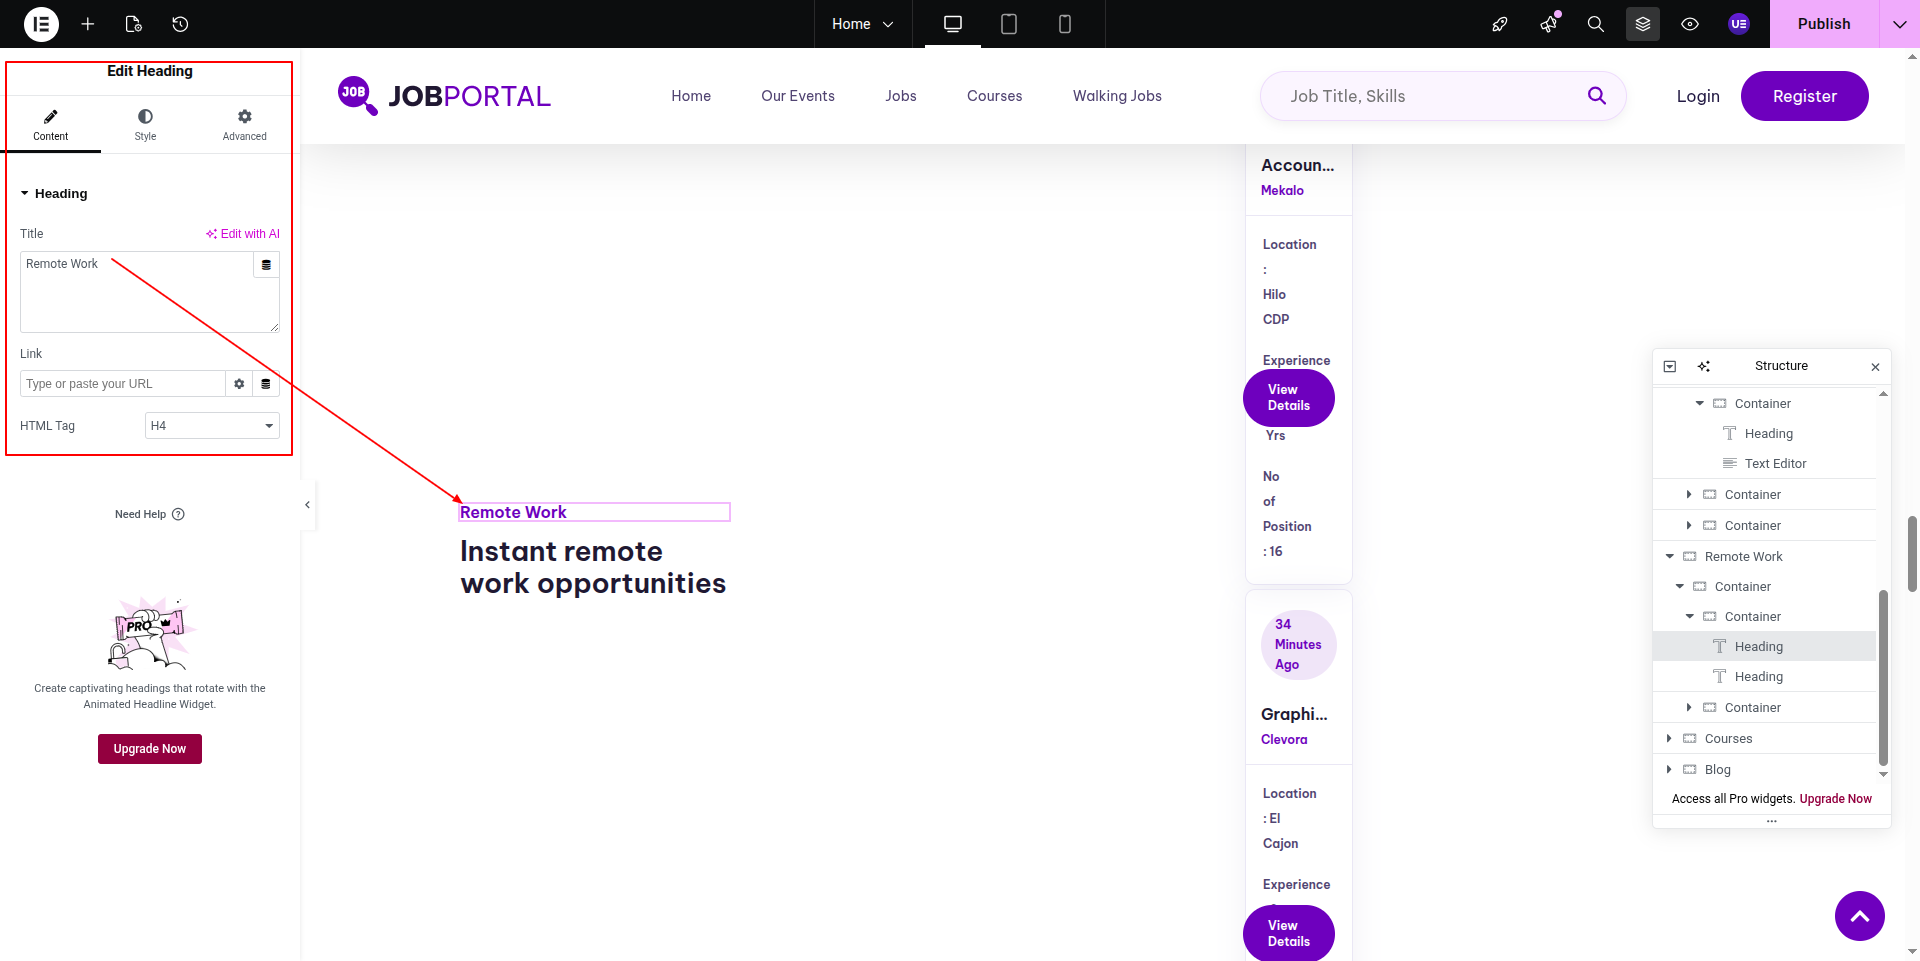
Task: Toggle the Structure layers panel icon
Action: tap(1642, 24)
